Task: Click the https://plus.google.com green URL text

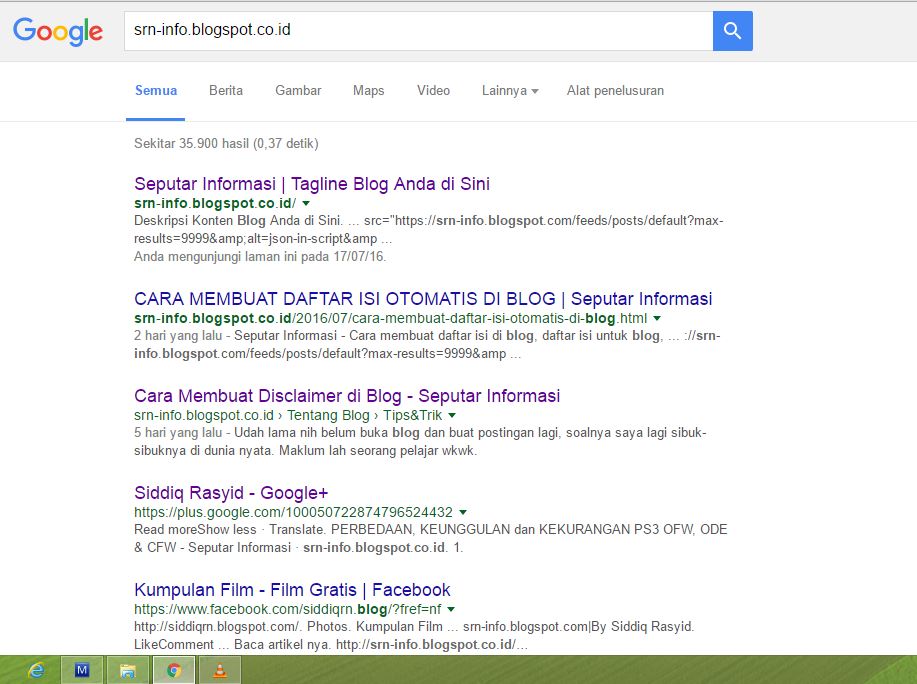Action: 293,512
